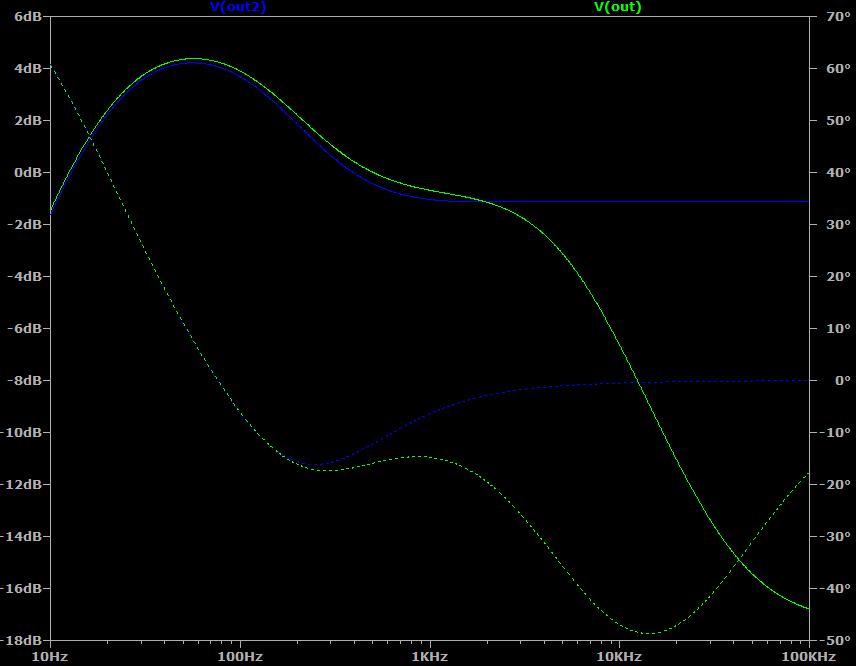Select the 100Hz frequency axis label
The height and width of the screenshot is (666, 856).
coord(238,657)
